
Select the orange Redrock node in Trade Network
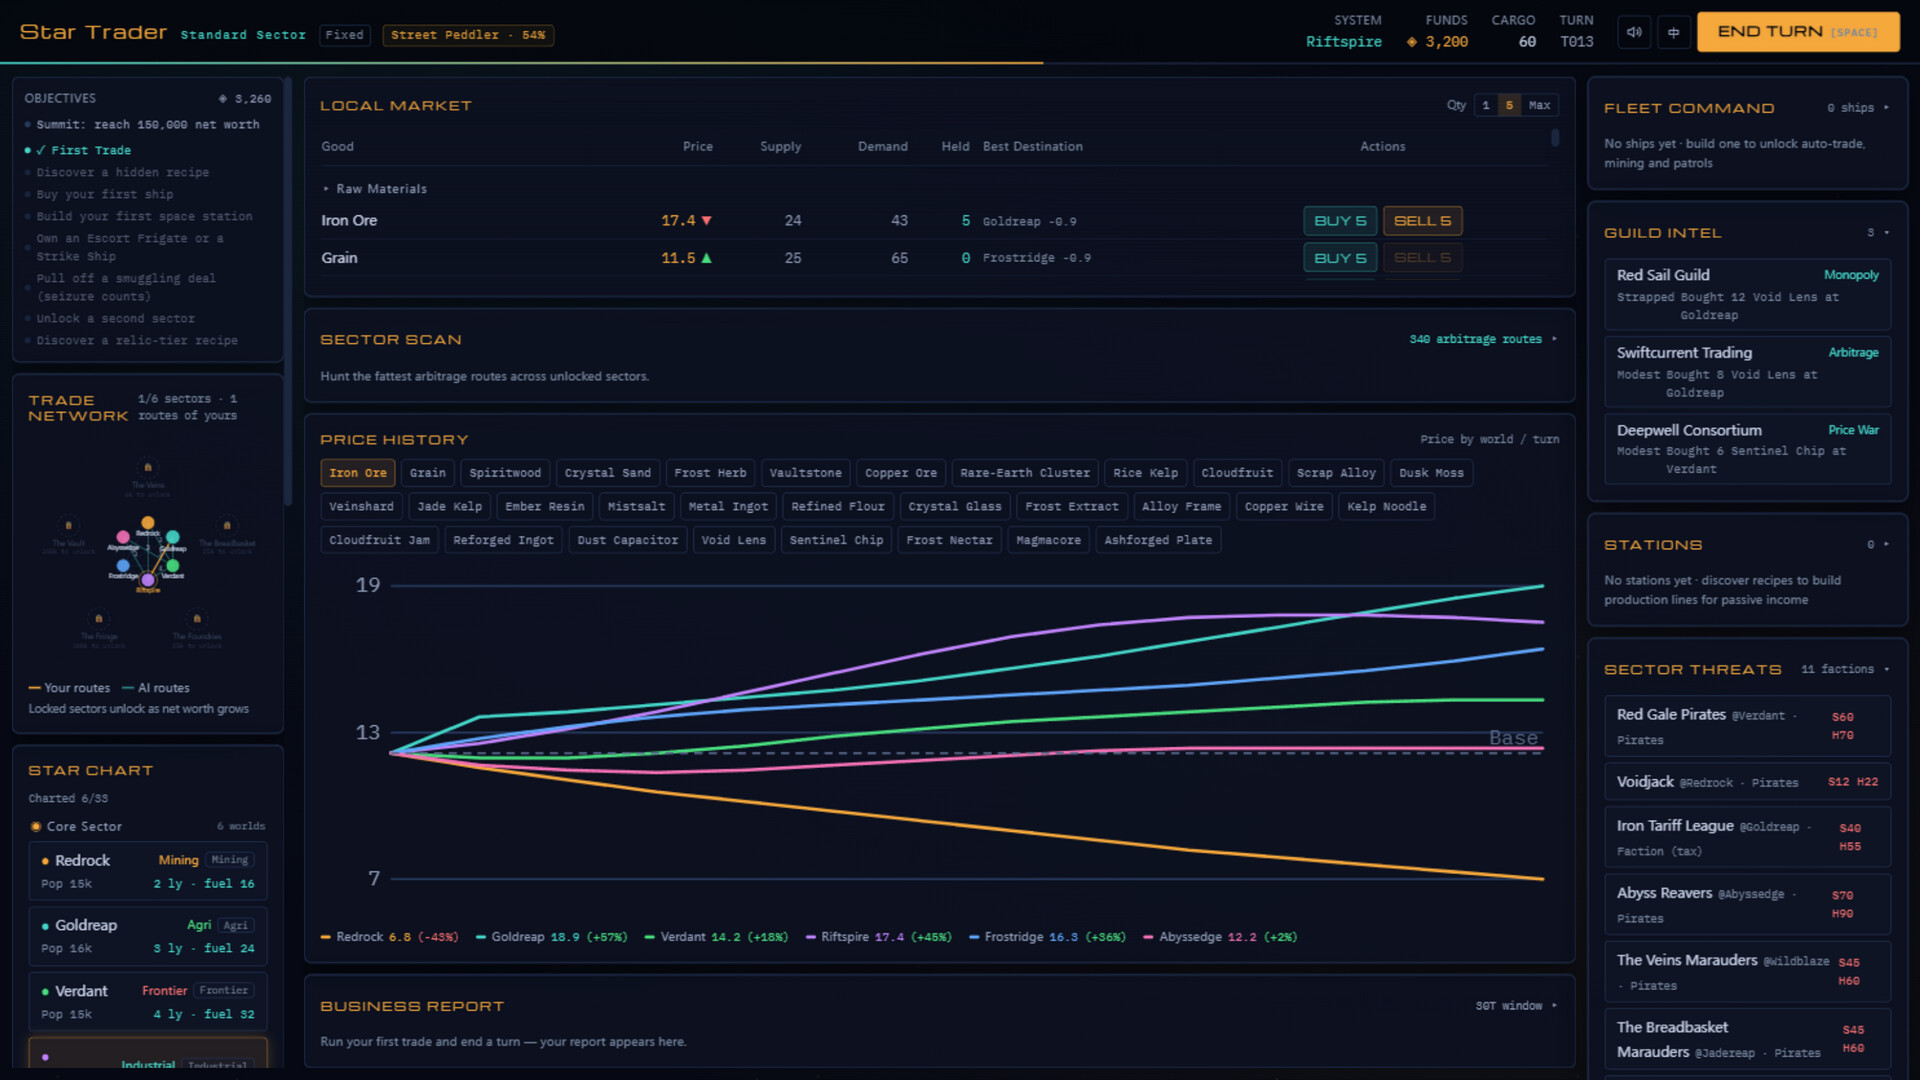click(x=148, y=523)
